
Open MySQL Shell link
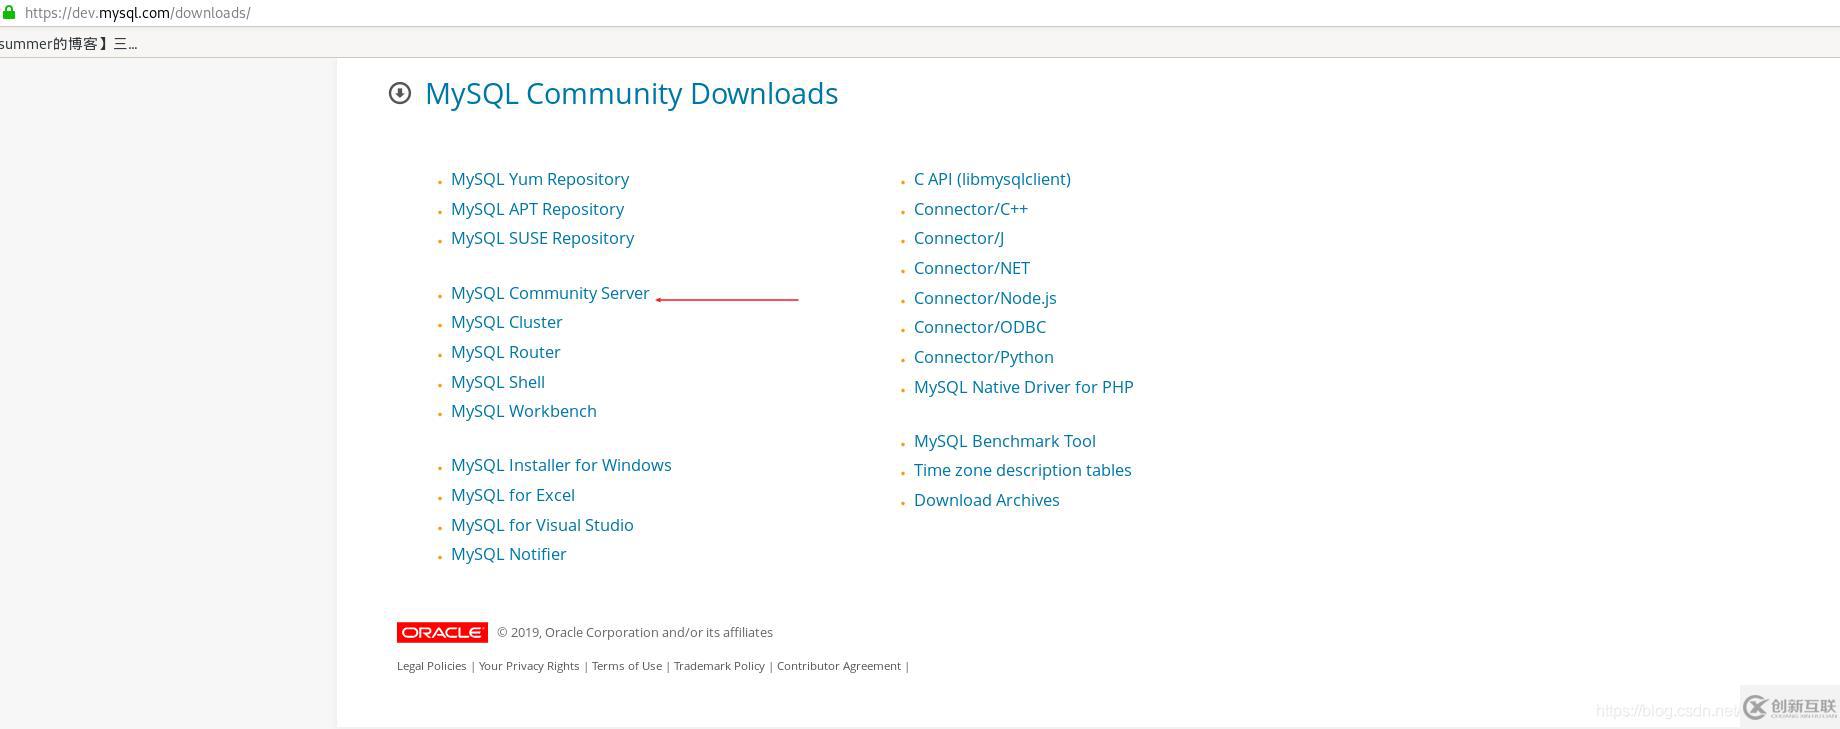pos(498,382)
